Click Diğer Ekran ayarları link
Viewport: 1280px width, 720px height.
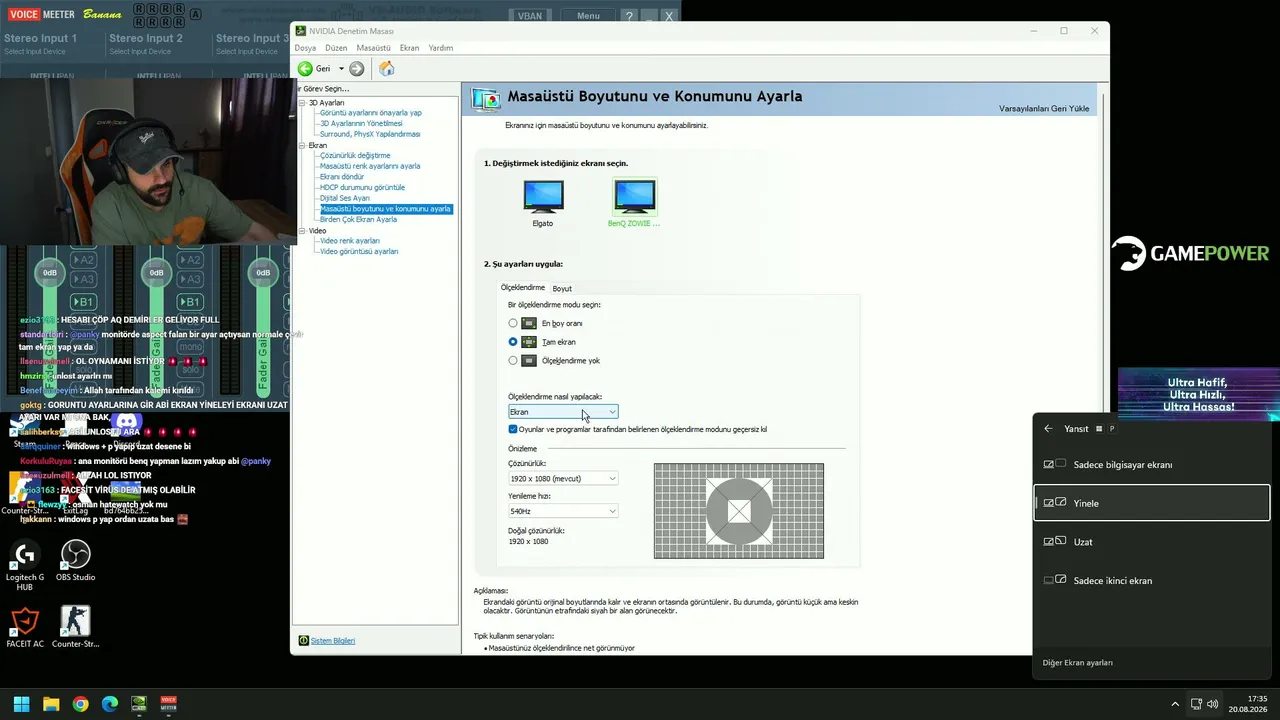(x=1078, y=662)
